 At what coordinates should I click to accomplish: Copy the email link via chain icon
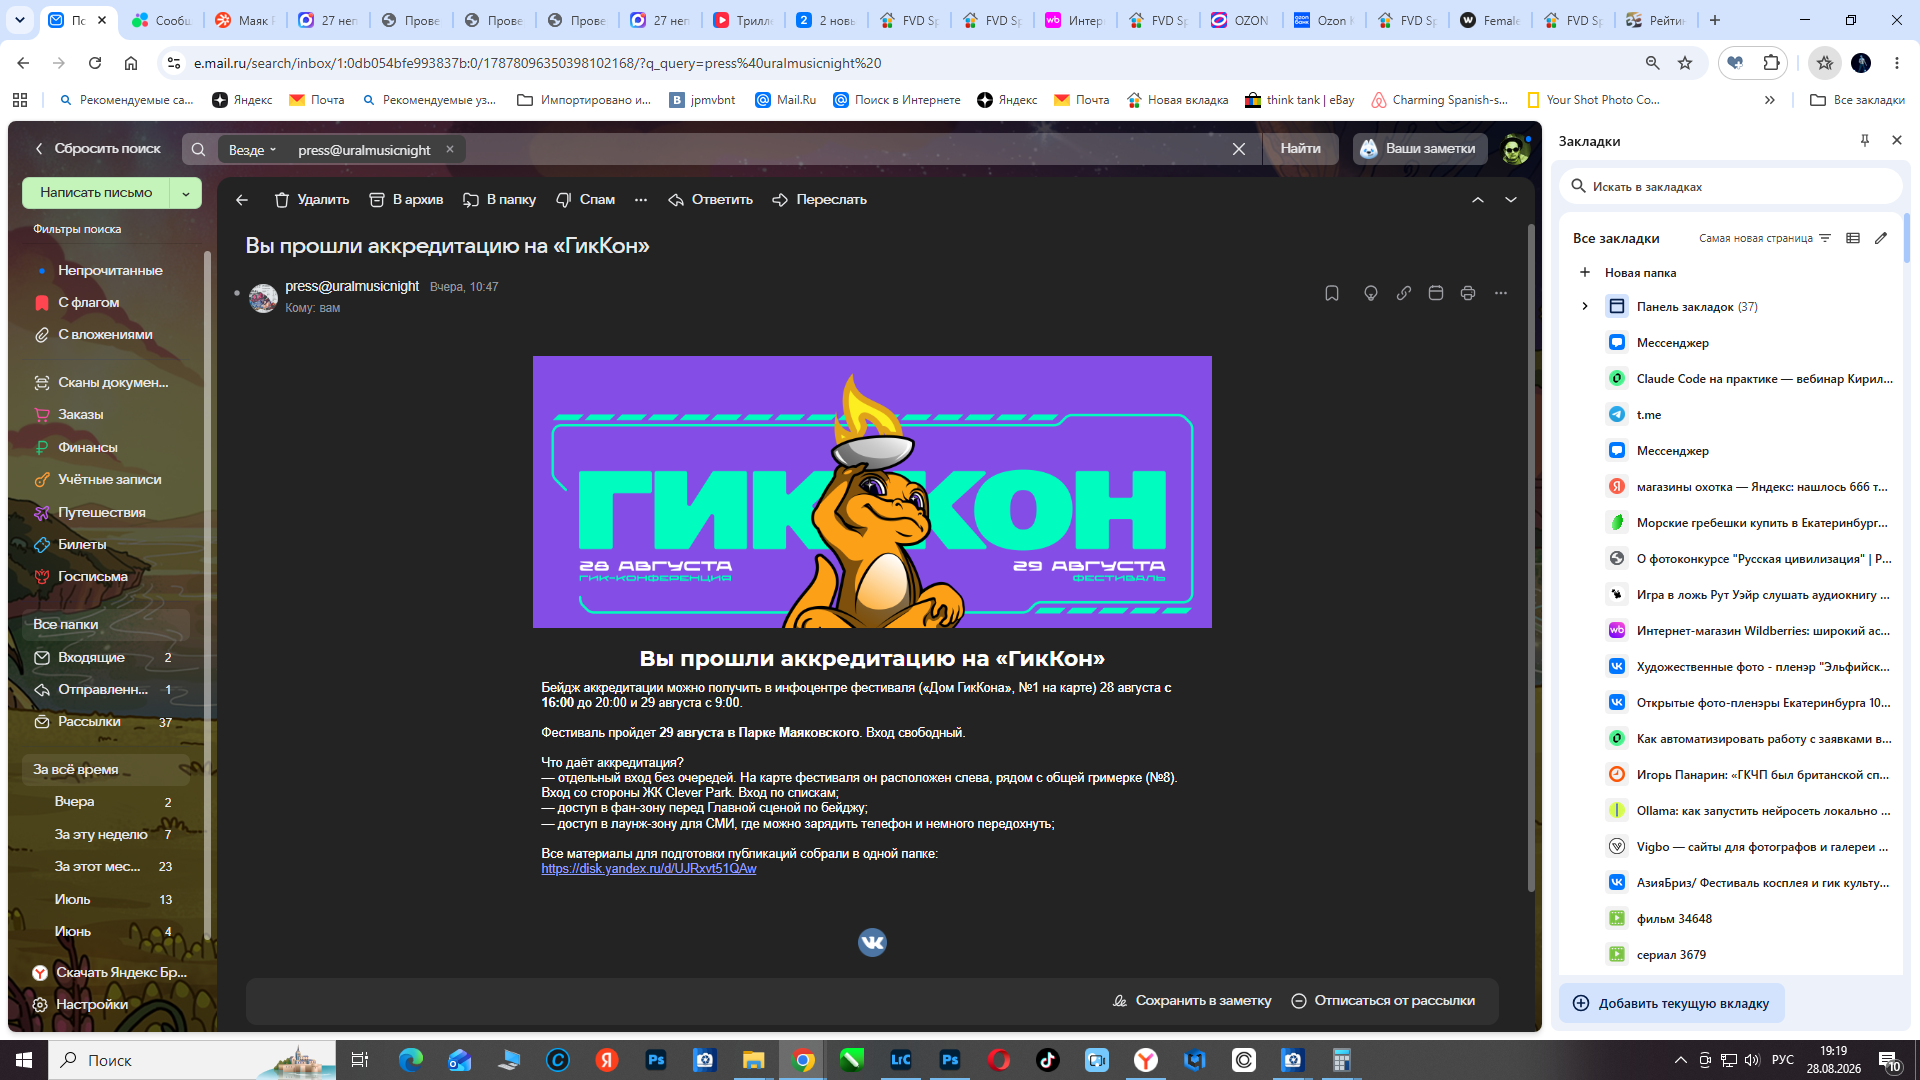click(x=1404, y=293)
